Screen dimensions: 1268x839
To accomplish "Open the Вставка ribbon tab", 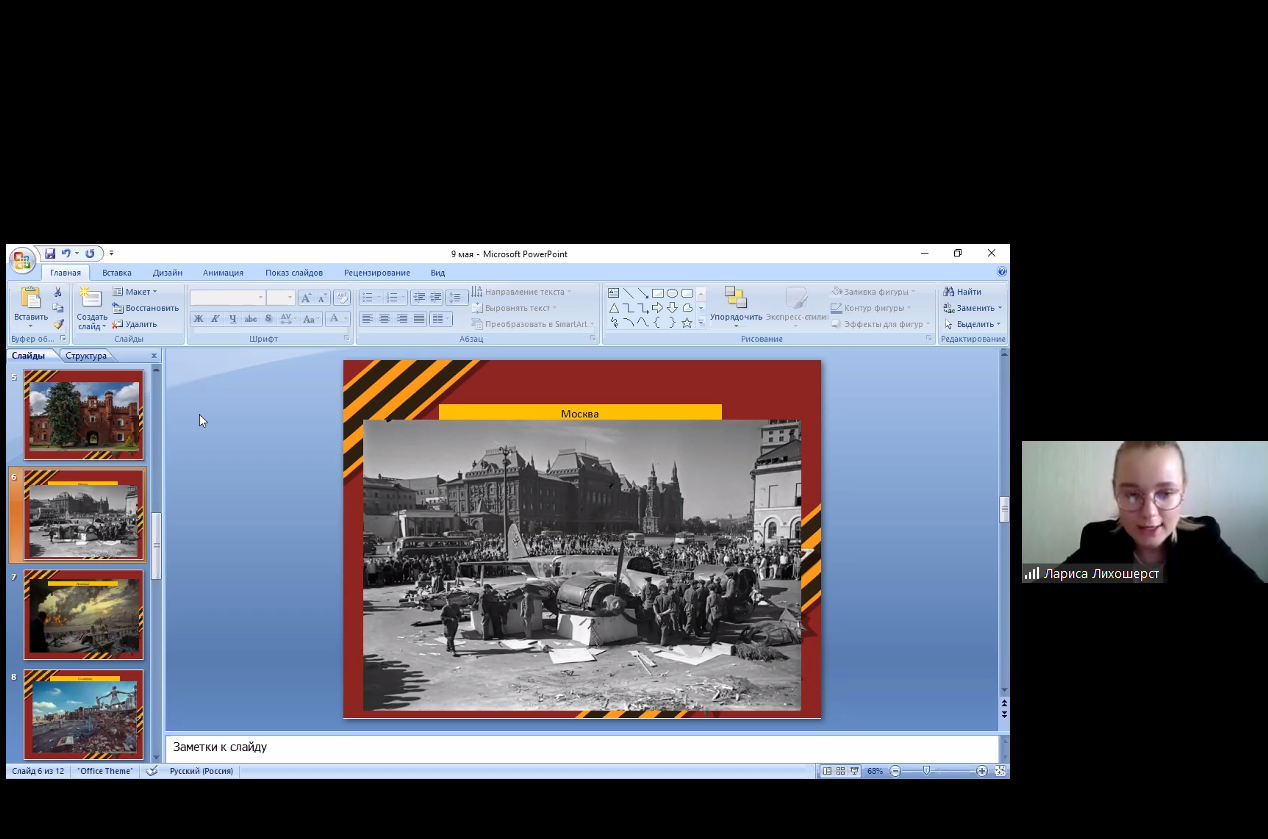I will (116, 273).
